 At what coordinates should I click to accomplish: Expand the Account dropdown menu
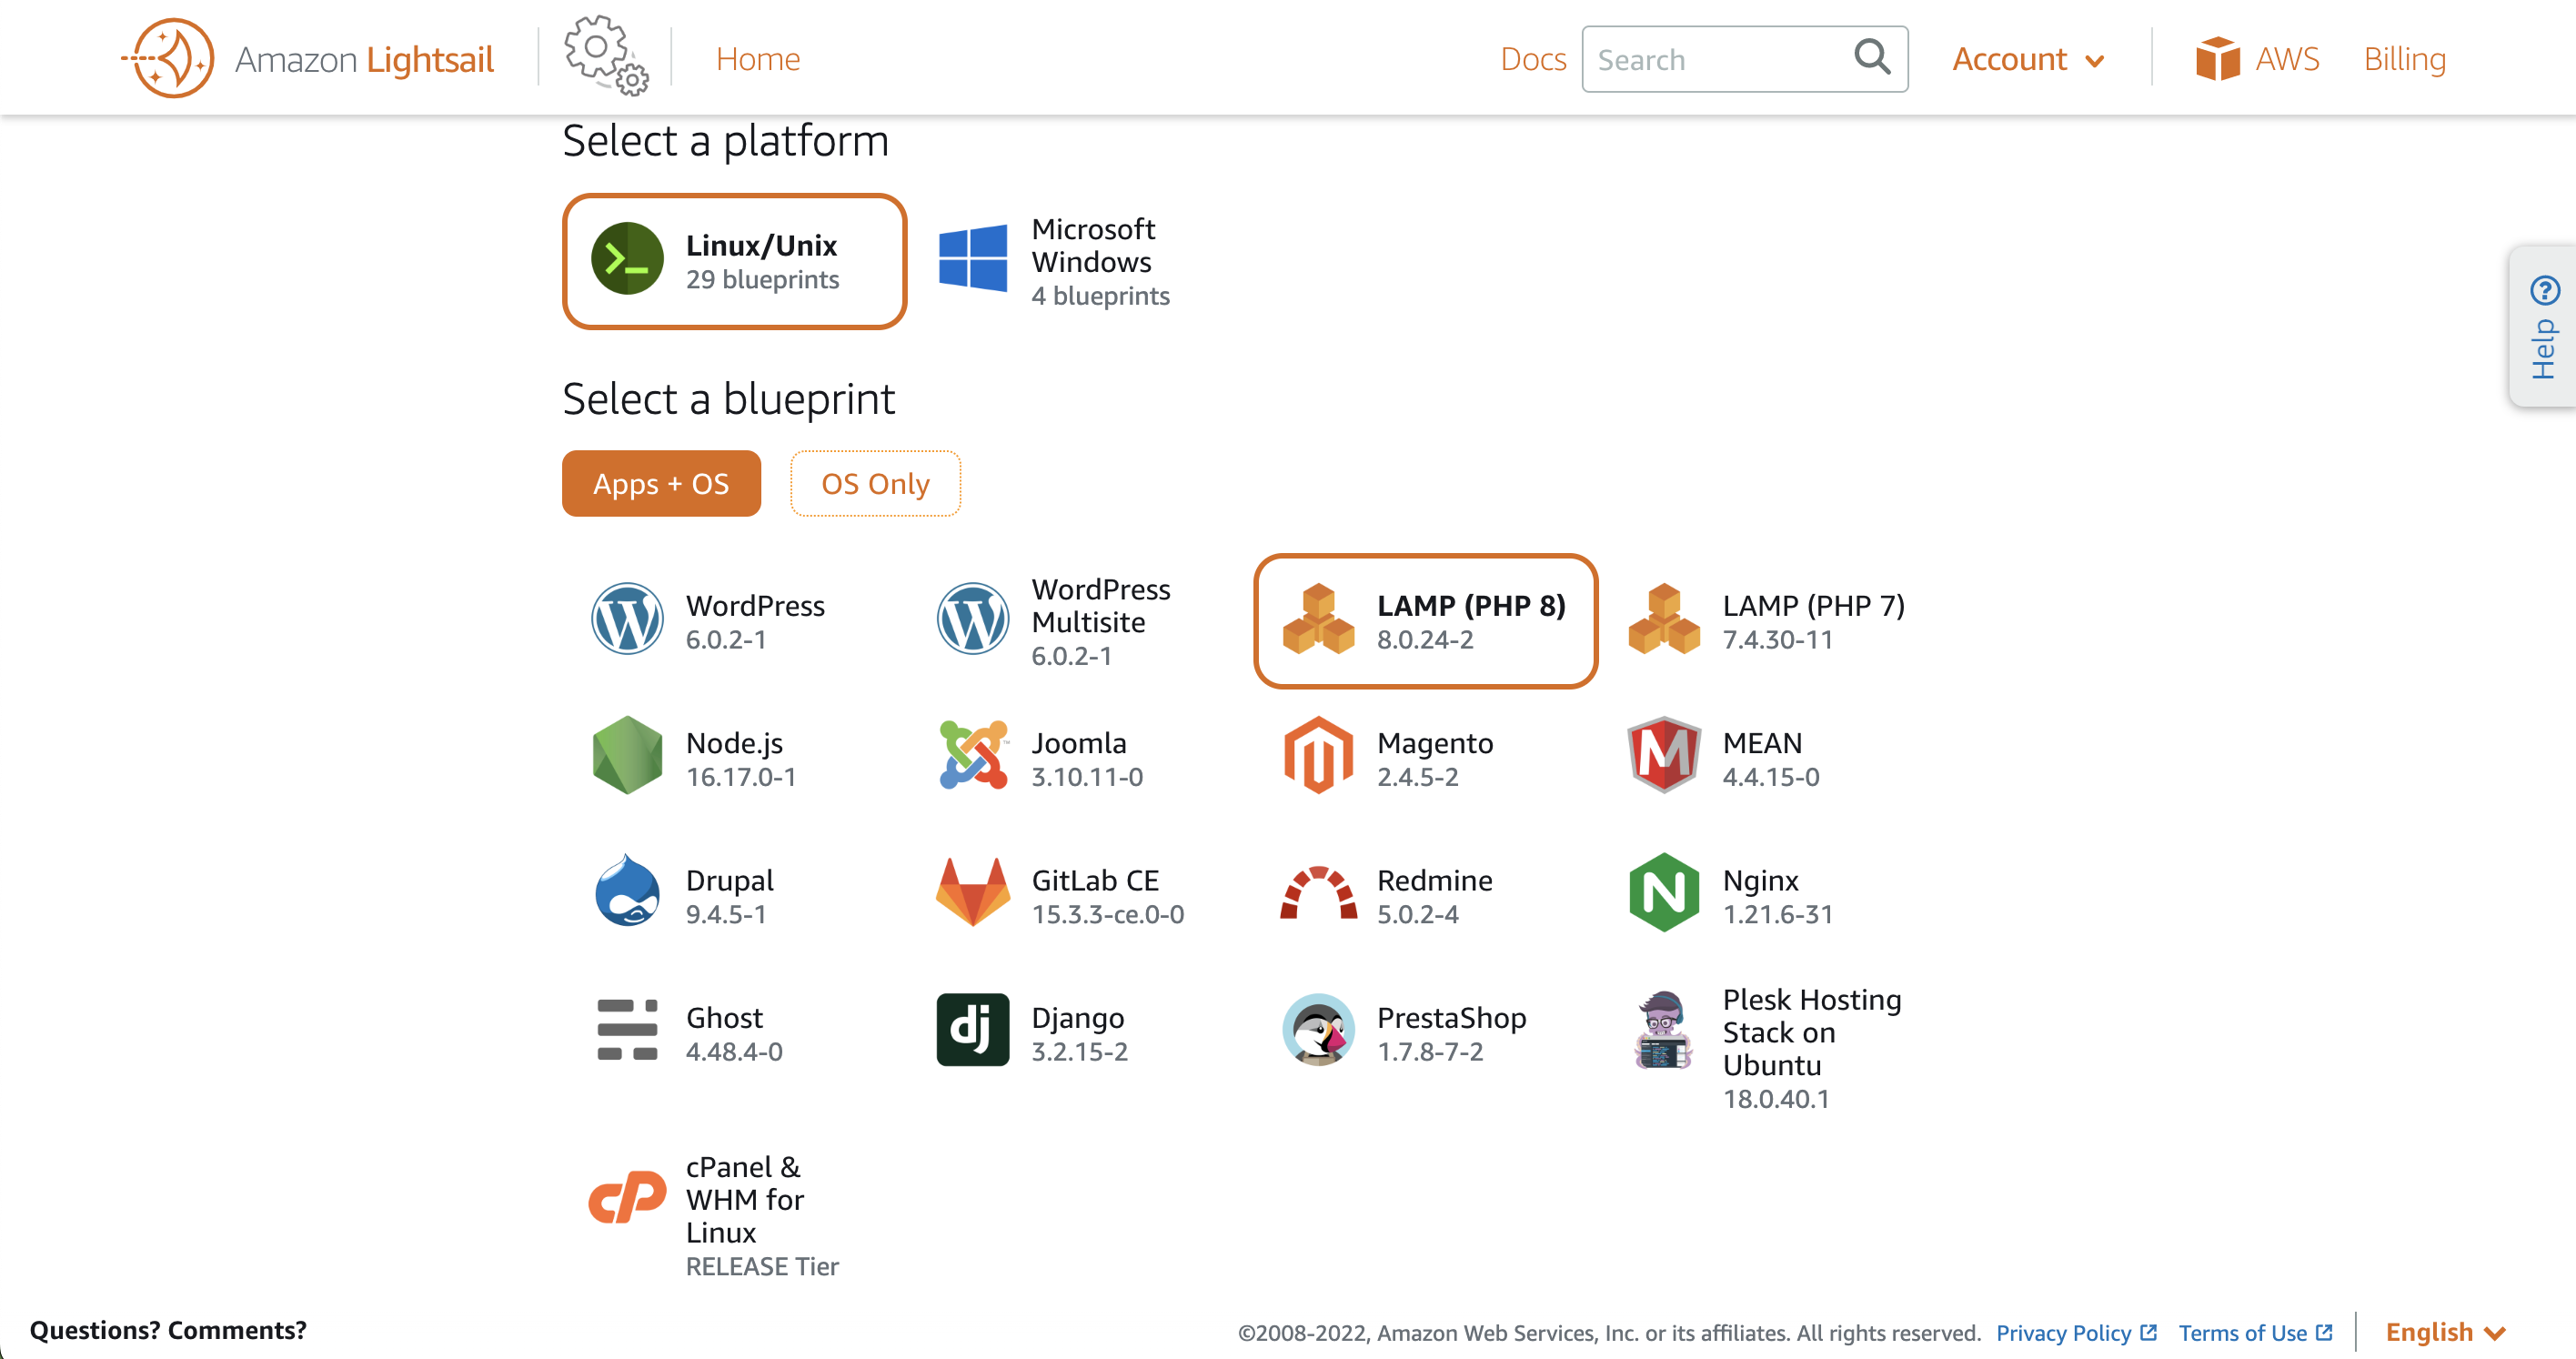2028,59
